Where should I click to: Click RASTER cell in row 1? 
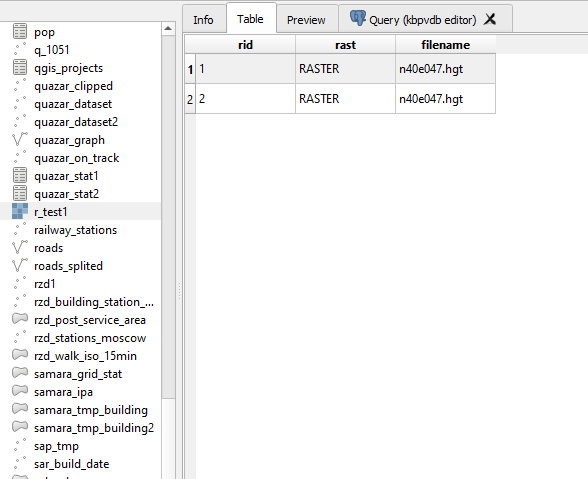click(345, 69)
